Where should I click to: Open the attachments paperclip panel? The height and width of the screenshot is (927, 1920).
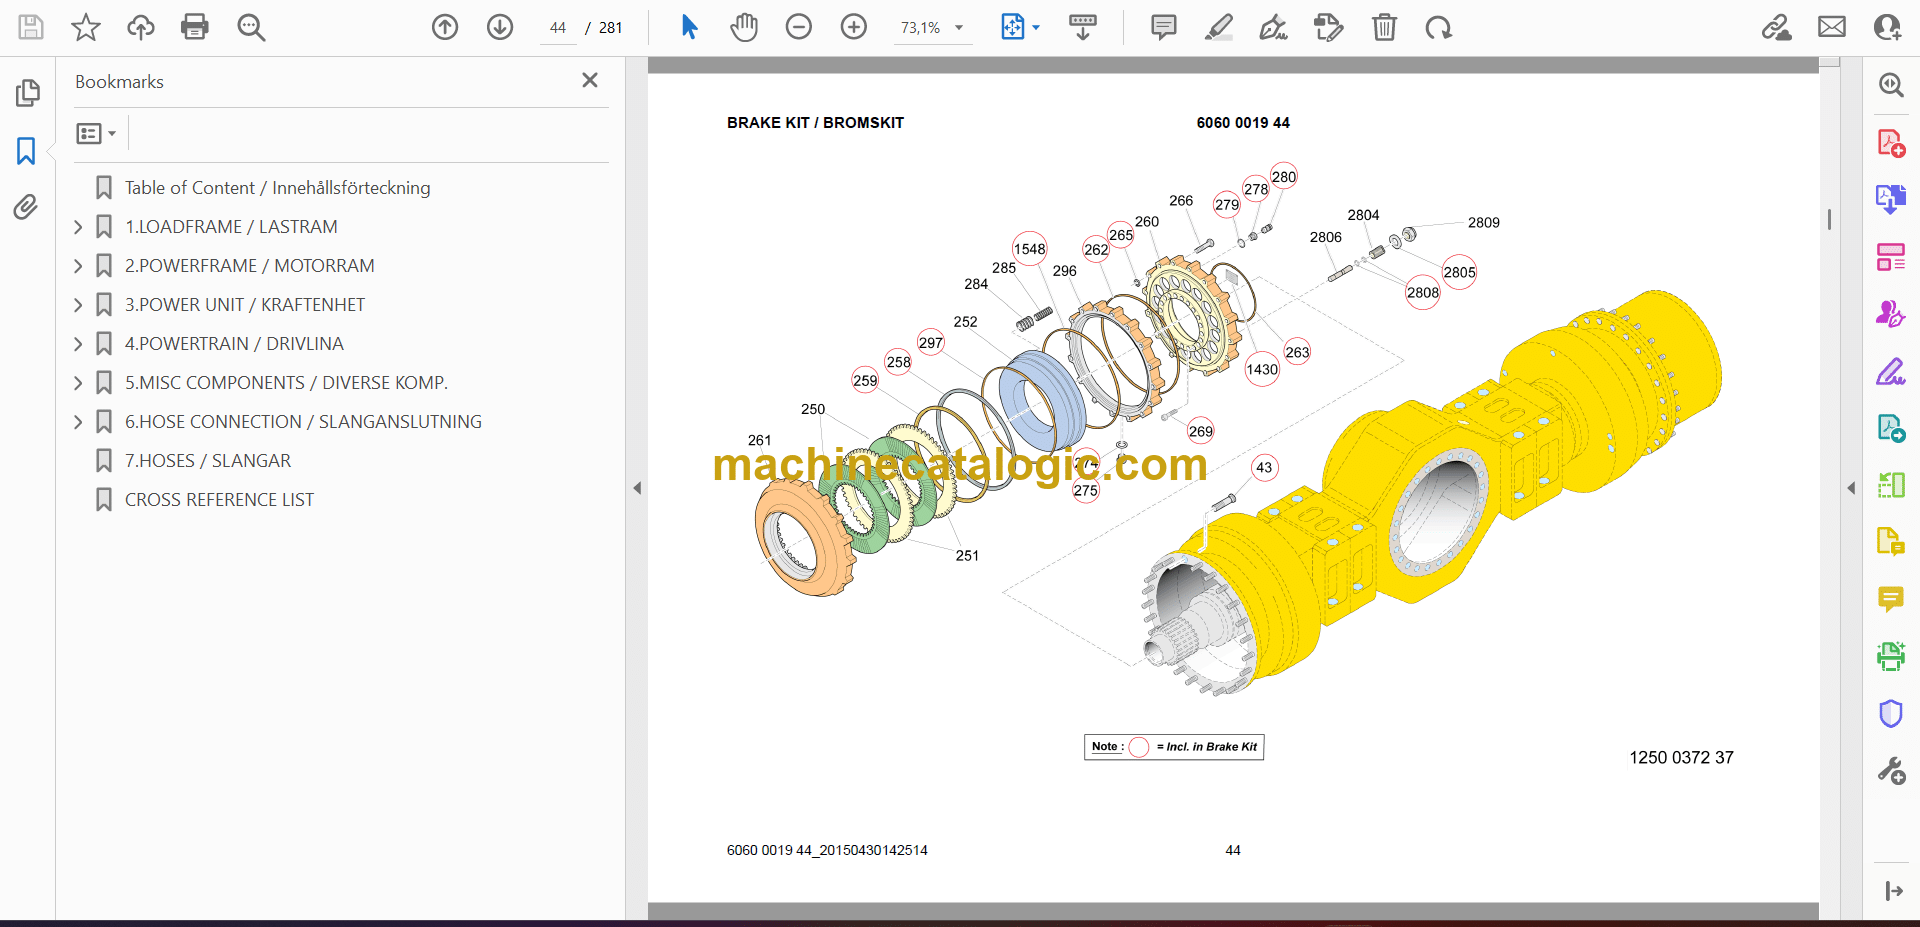click(27, 207)
